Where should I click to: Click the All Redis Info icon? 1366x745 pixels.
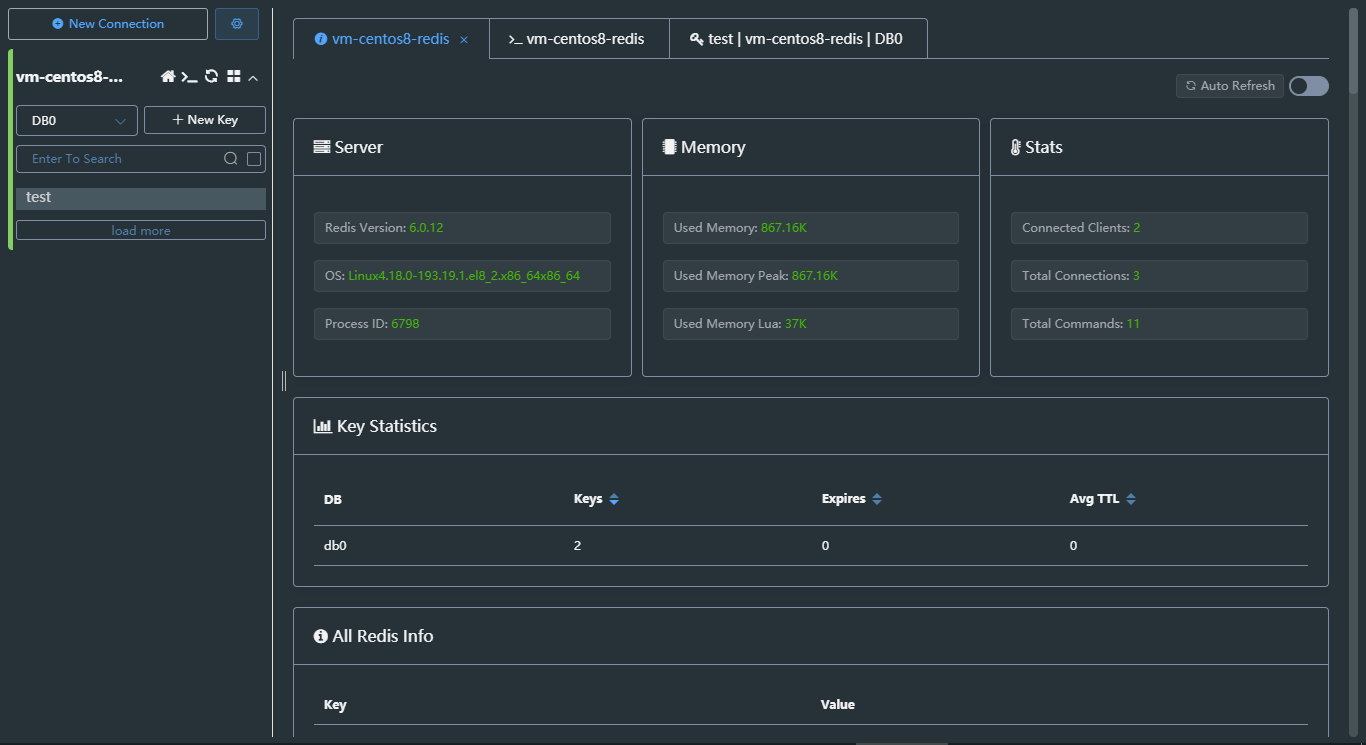coord(321,636)
